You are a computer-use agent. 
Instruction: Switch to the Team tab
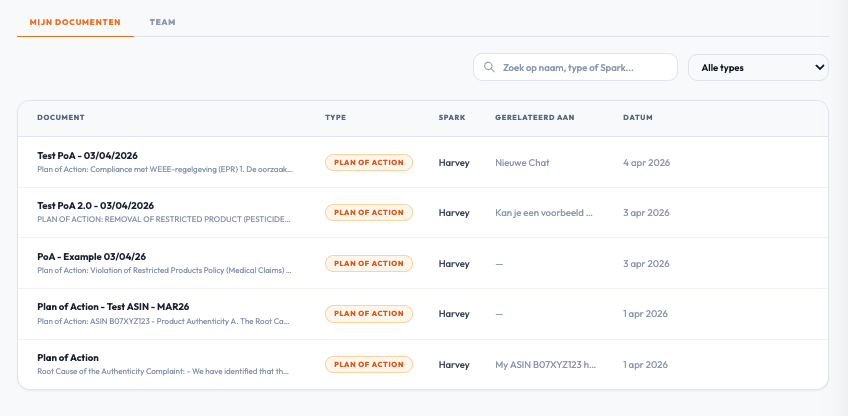coord(162,21)
